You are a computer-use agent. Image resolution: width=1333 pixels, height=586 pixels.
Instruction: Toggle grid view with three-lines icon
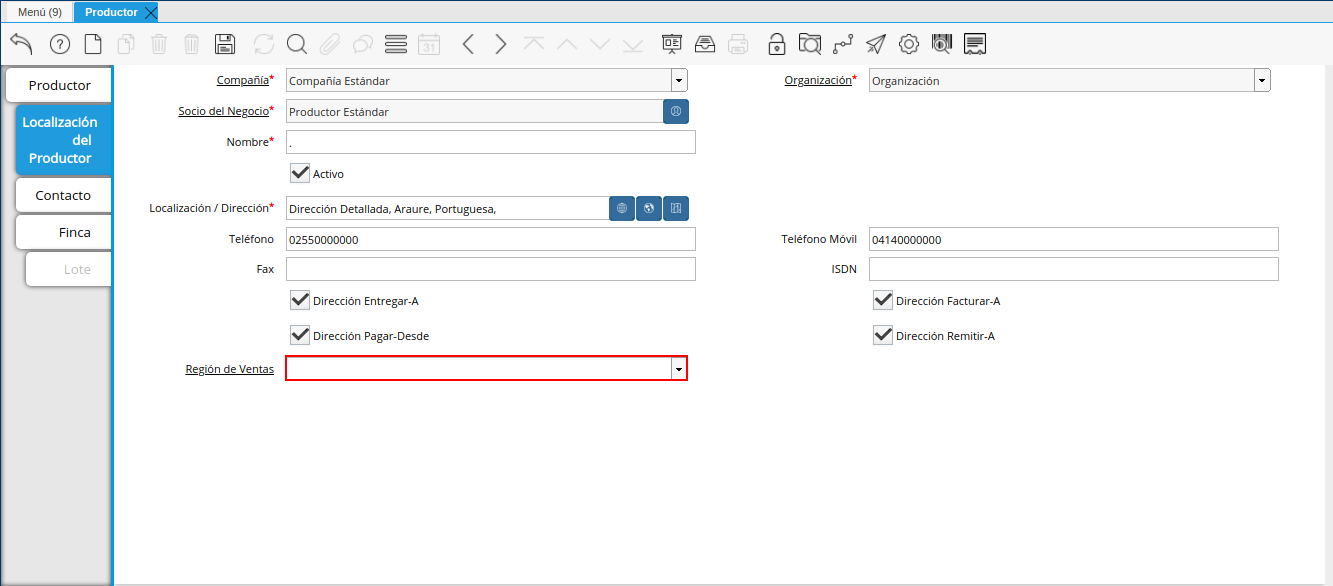(x=396, y=44)
